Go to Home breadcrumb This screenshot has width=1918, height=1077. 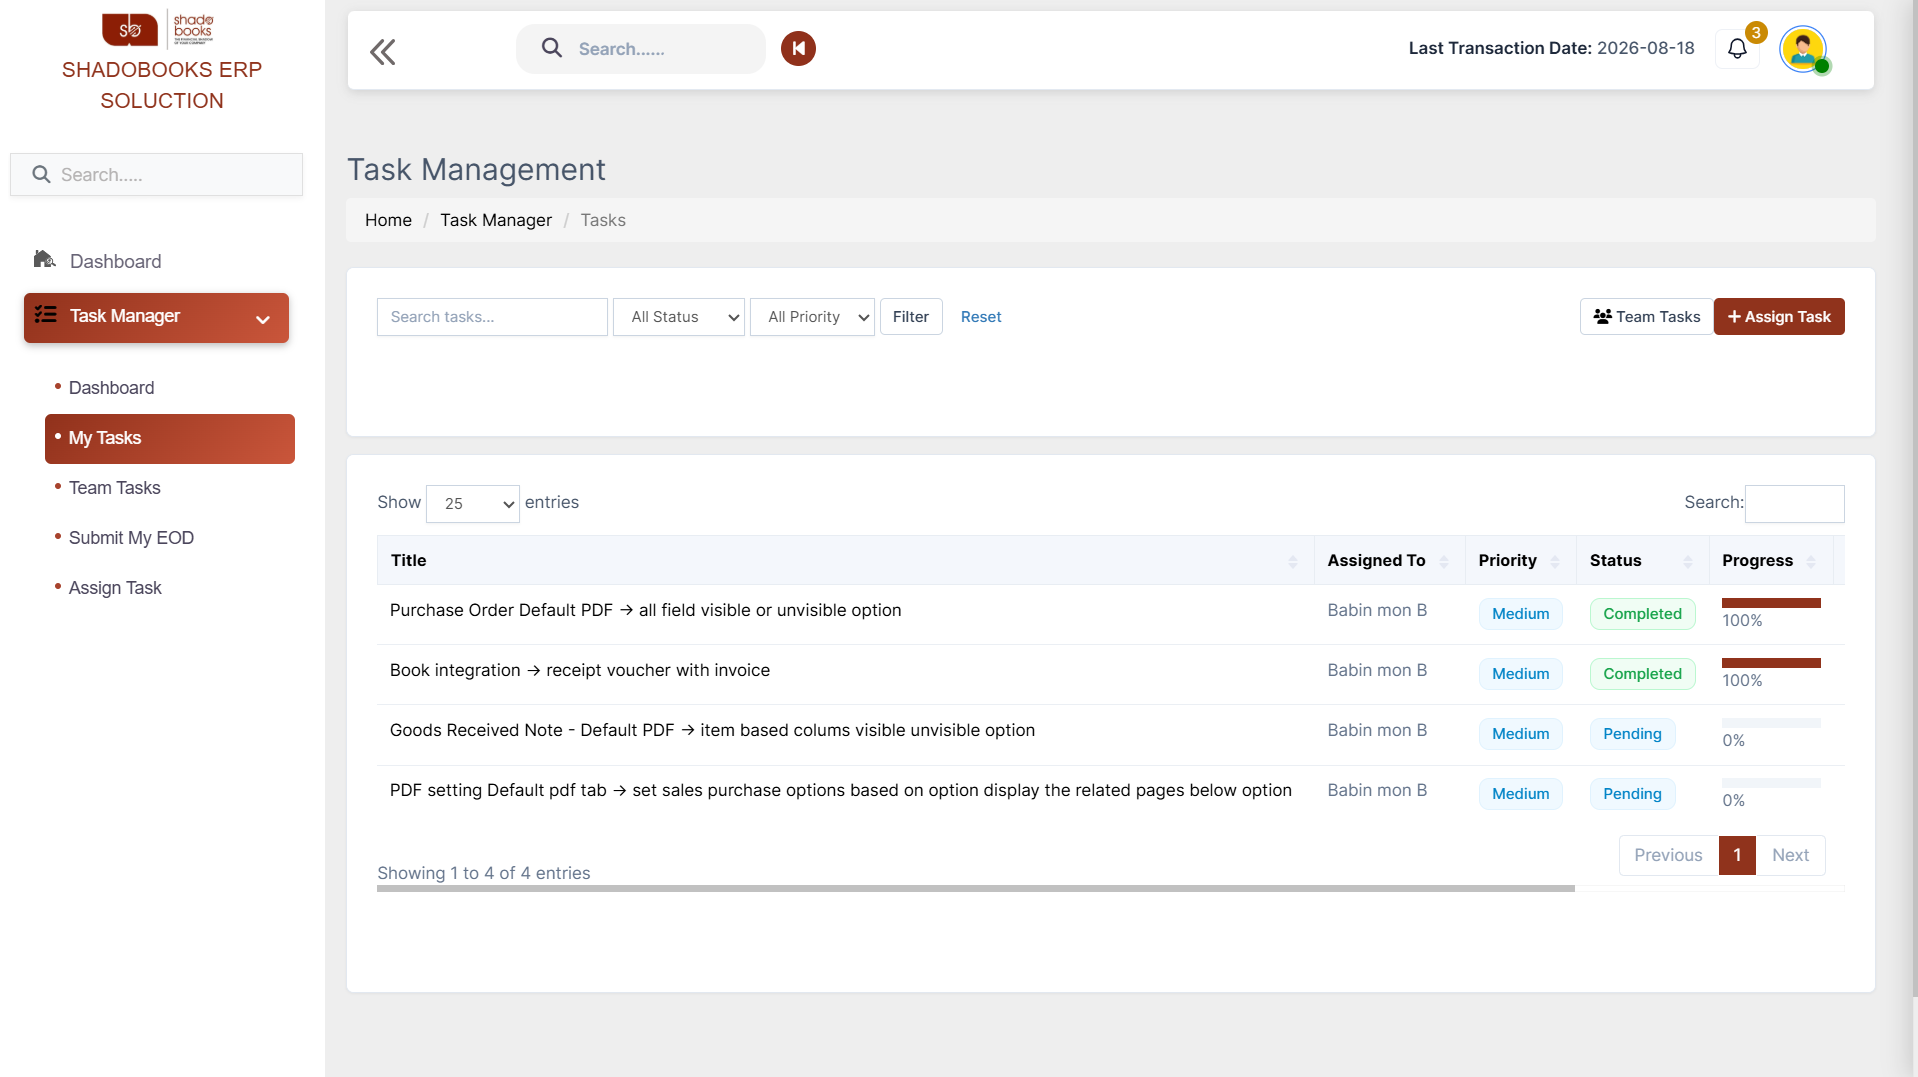pyautogui.click(x=388, y=220)
